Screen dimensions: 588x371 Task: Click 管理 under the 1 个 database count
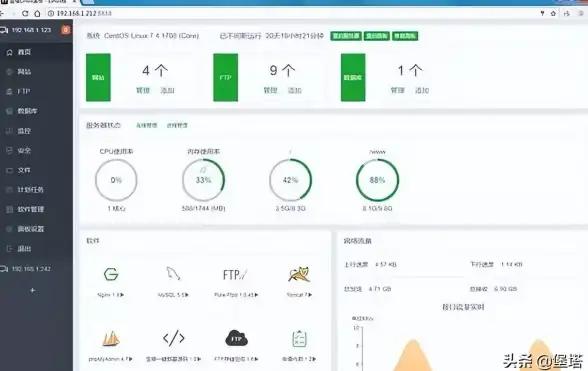(x=398, y=90)
